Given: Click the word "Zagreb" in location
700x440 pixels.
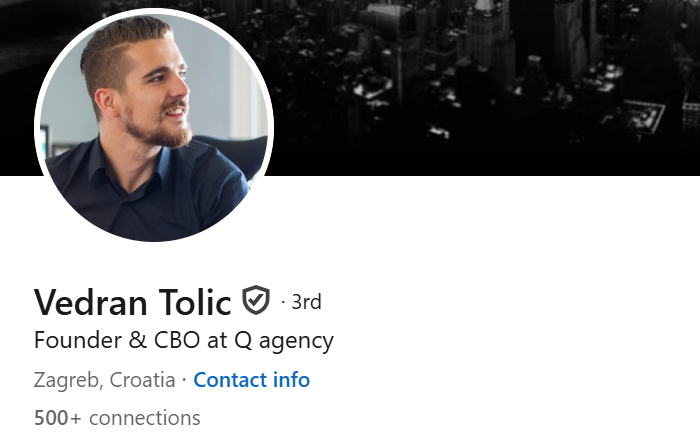Looking at the screenshot, I should 65,380.
